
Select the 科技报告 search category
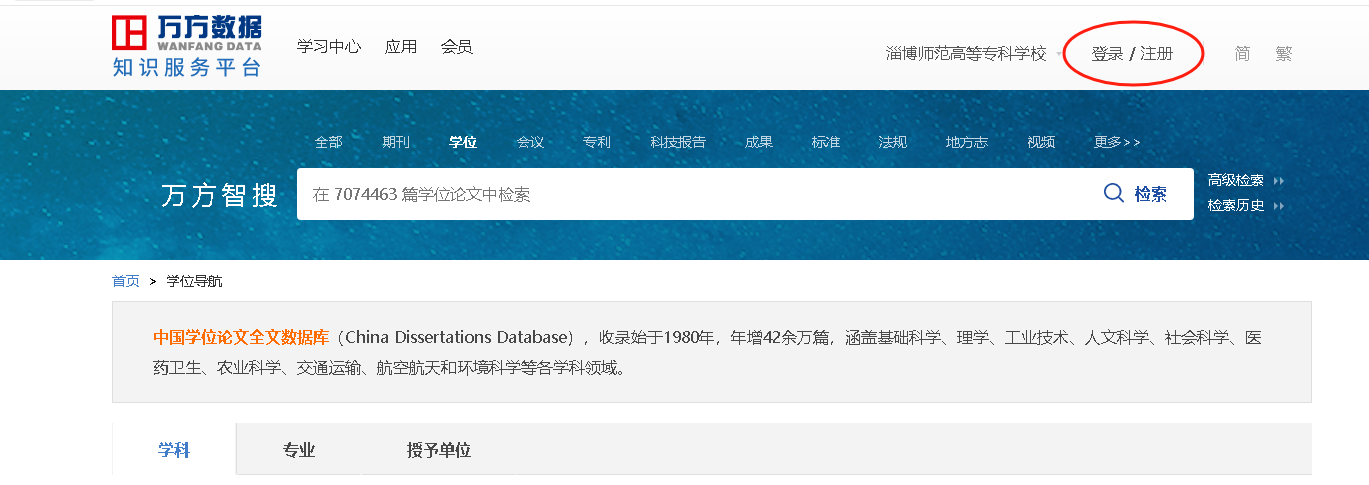coord(678,142)
